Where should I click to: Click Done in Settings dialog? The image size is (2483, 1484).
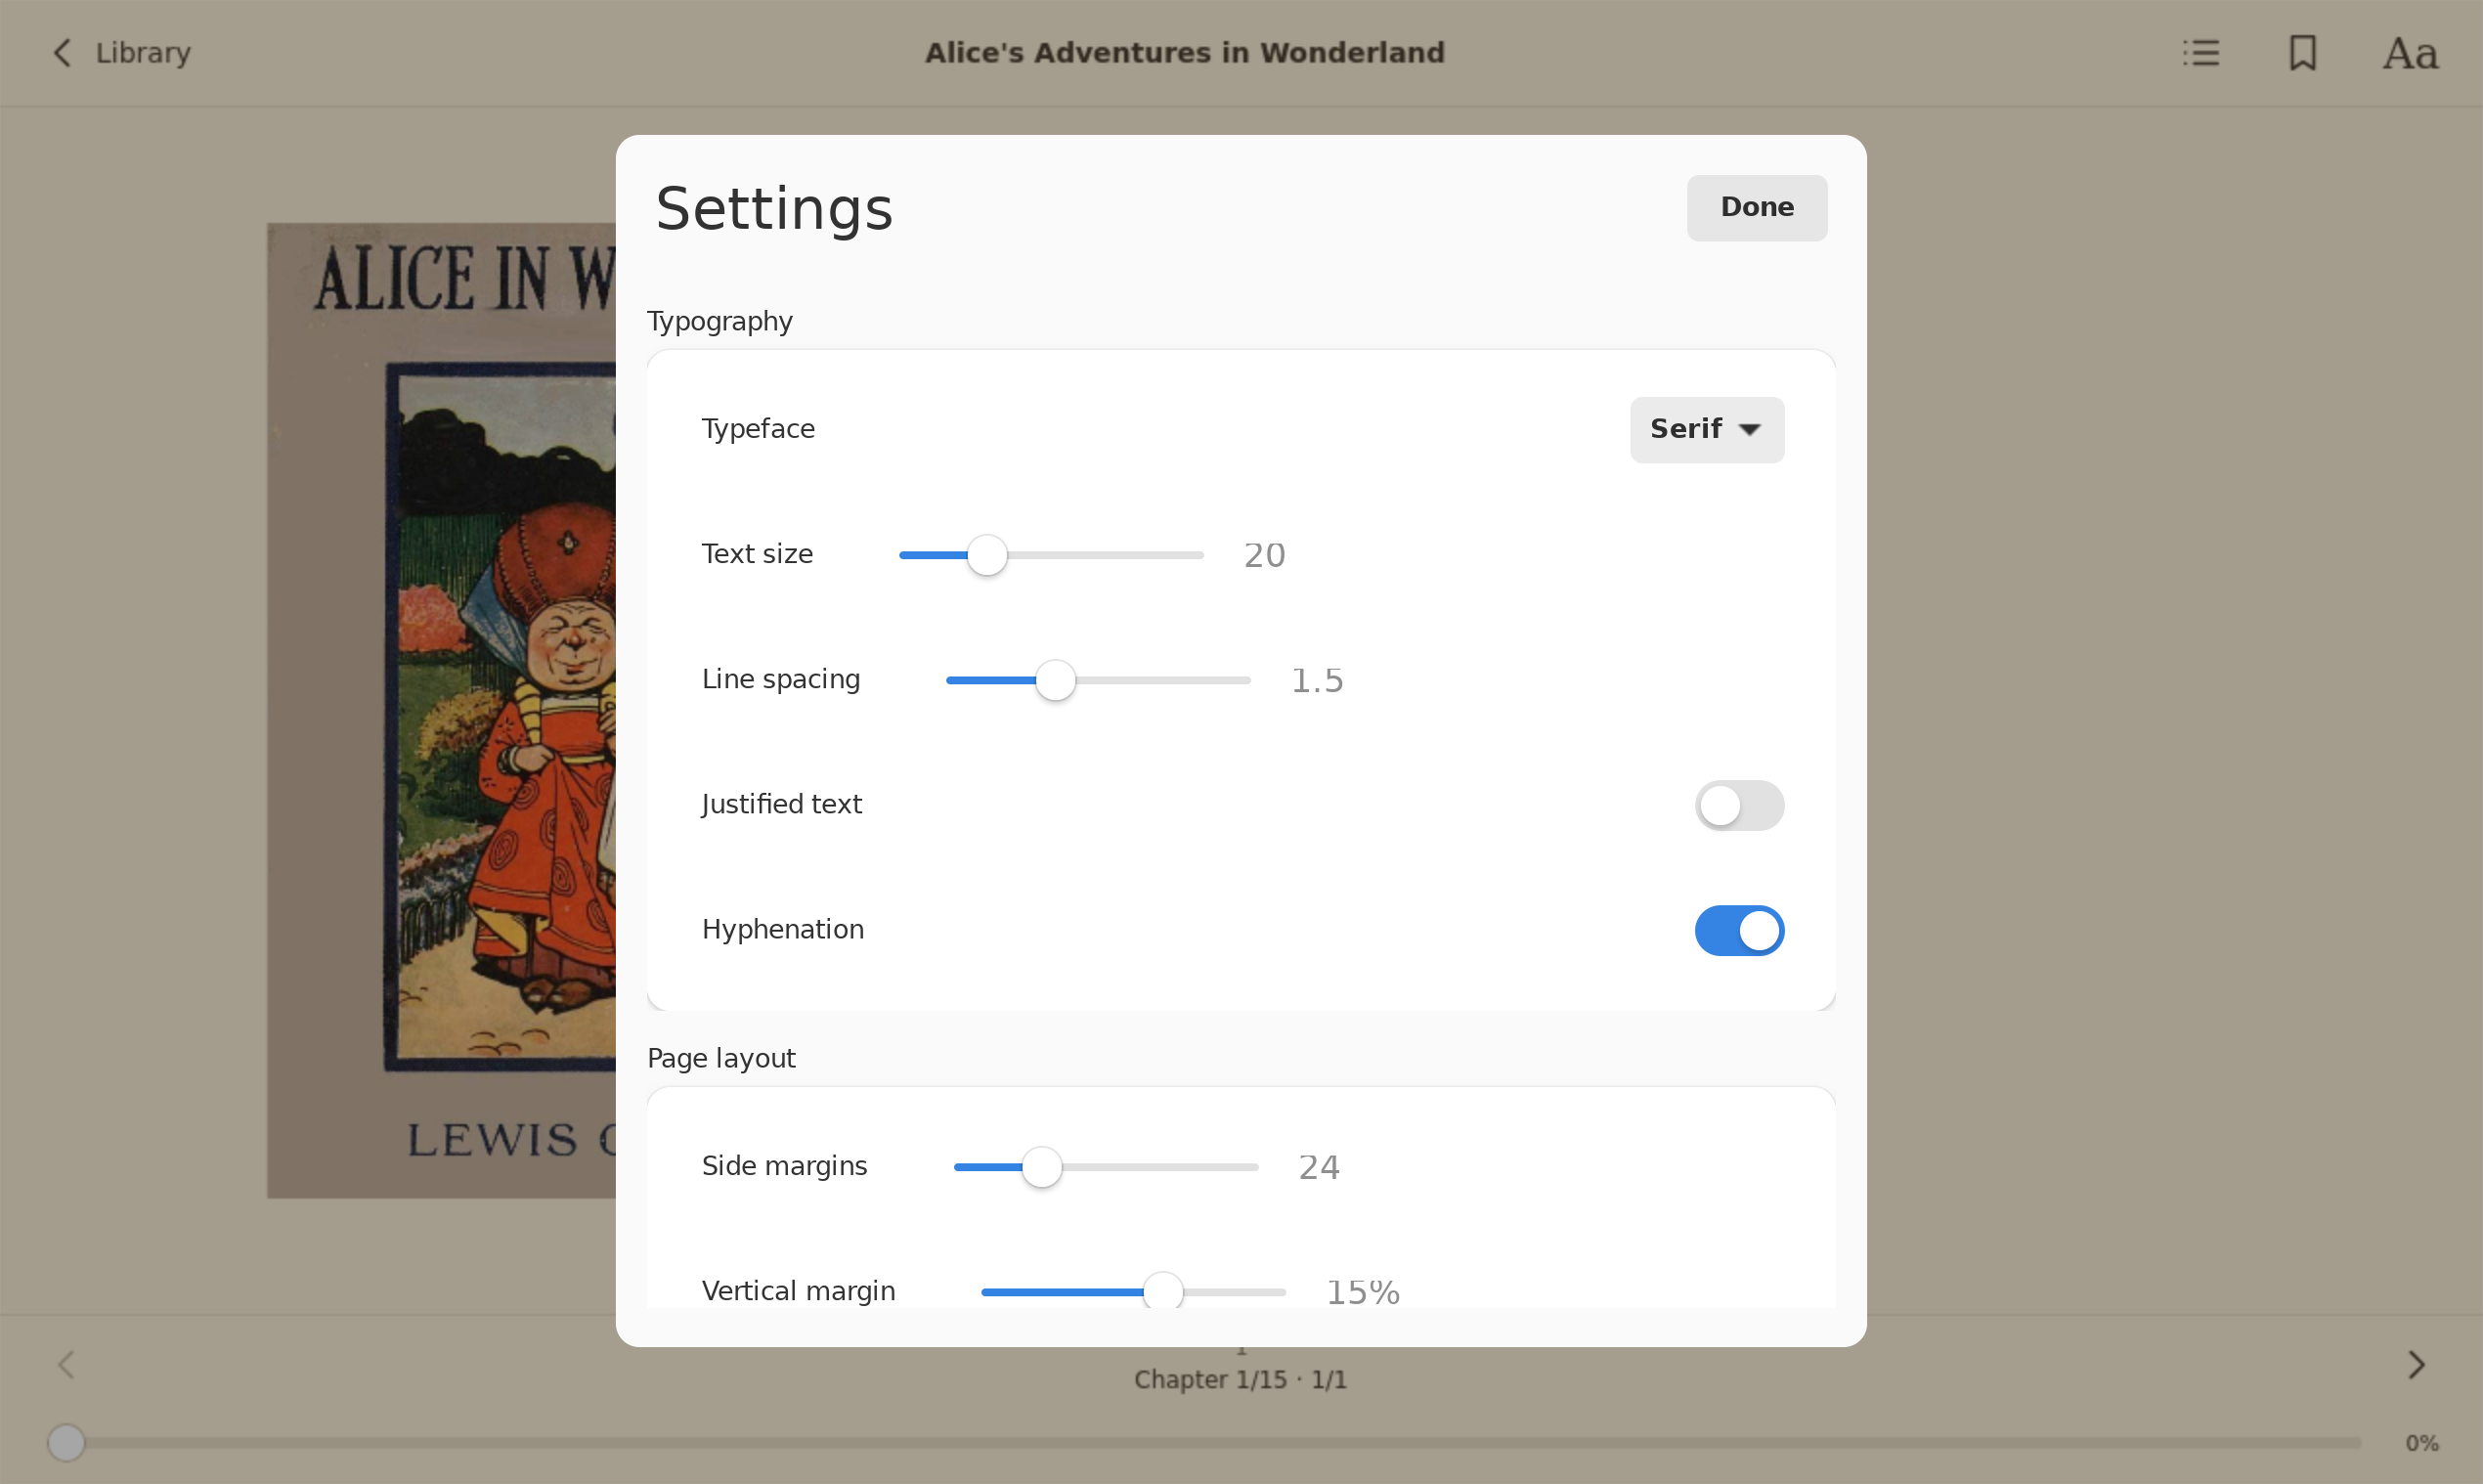coord(1757,207)
